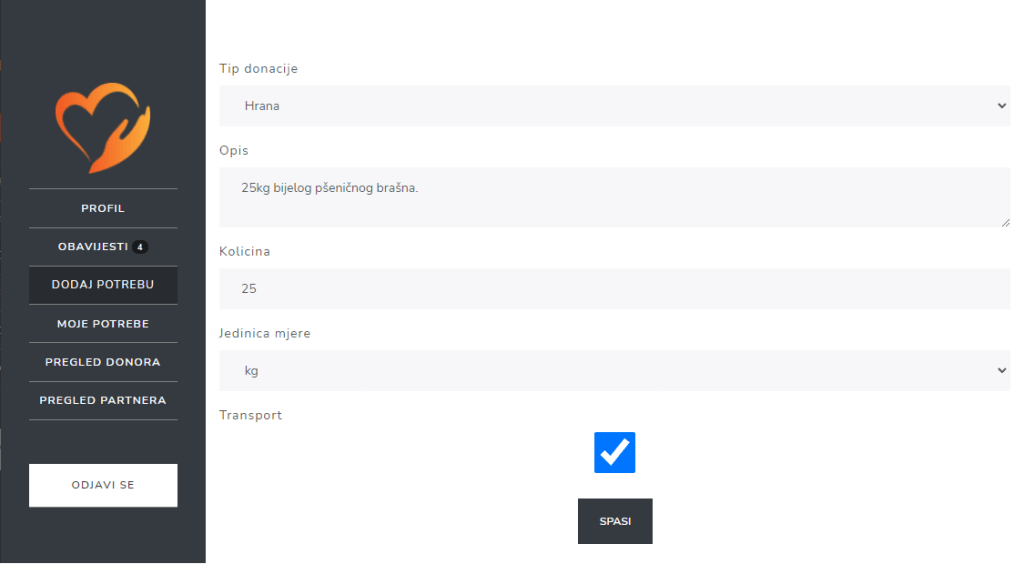Toggle the Transport checkbox

(614, 452)
